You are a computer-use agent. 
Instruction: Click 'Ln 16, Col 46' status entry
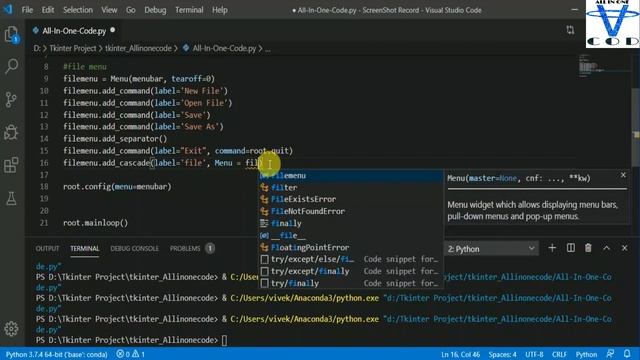tap(460, 354)
